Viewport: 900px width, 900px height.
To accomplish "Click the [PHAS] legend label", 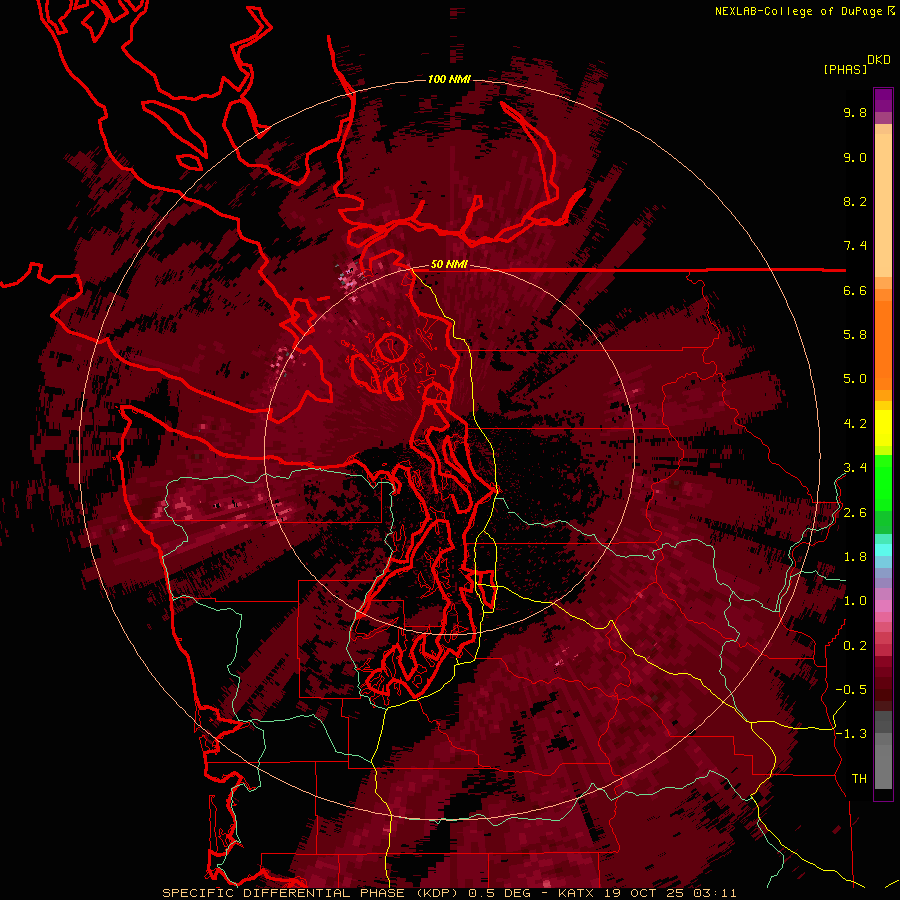I will coord(845,70).
